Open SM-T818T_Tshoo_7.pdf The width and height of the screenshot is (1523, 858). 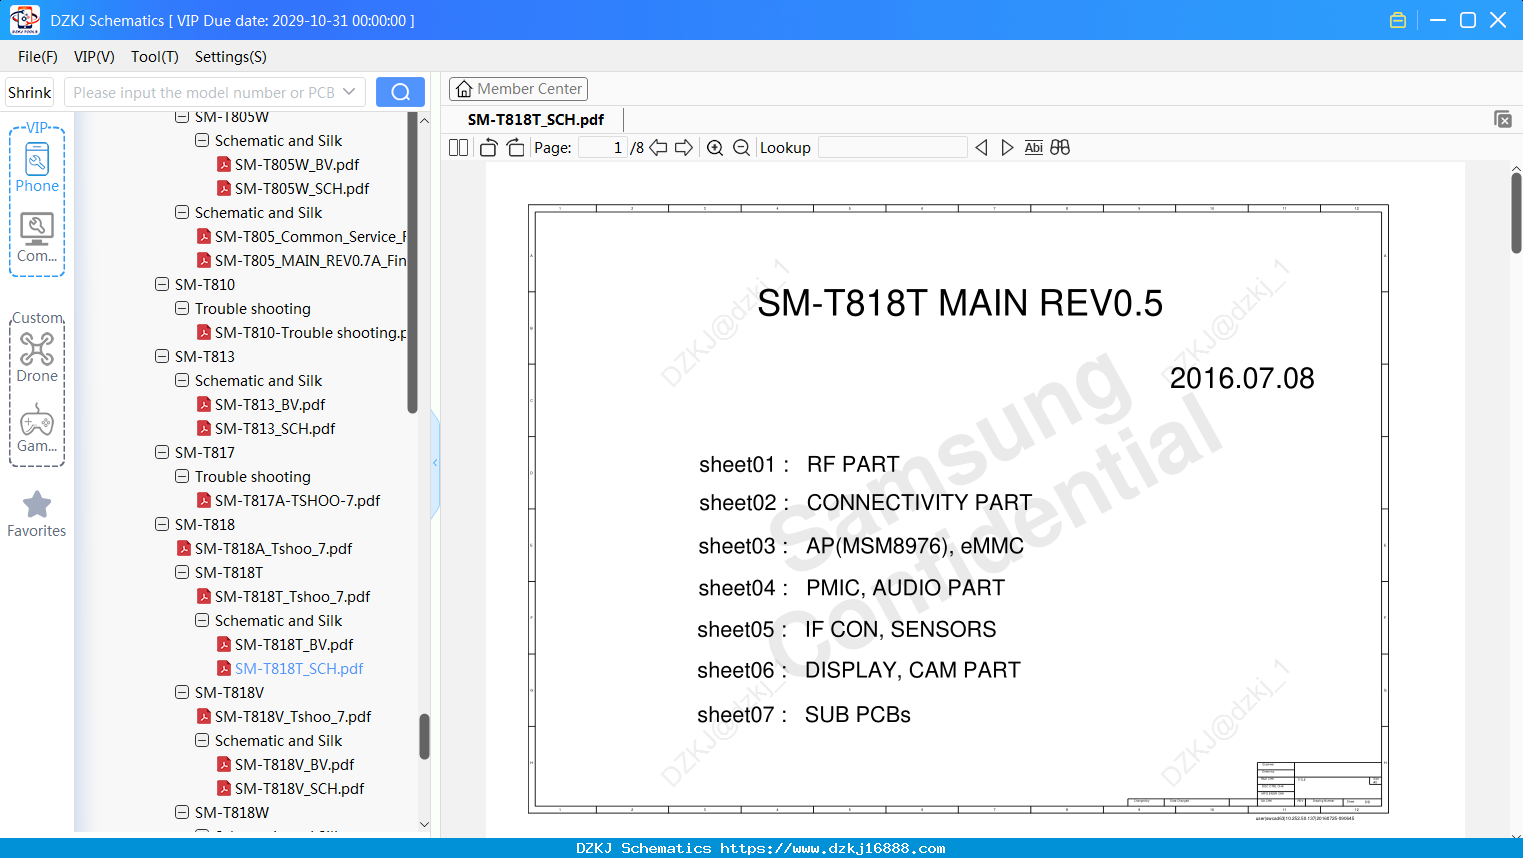tap(292, 596)
